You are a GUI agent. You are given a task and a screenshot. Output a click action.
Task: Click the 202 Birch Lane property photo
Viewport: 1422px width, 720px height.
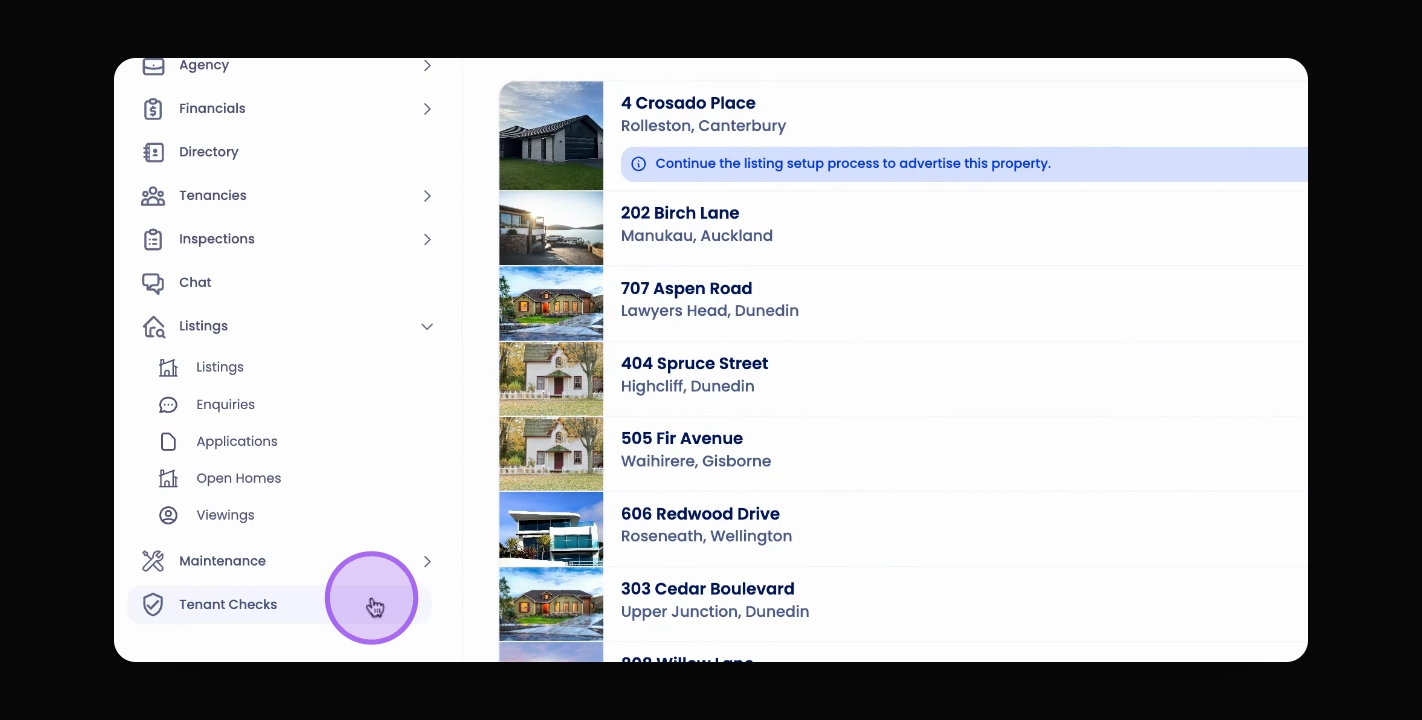551,228
